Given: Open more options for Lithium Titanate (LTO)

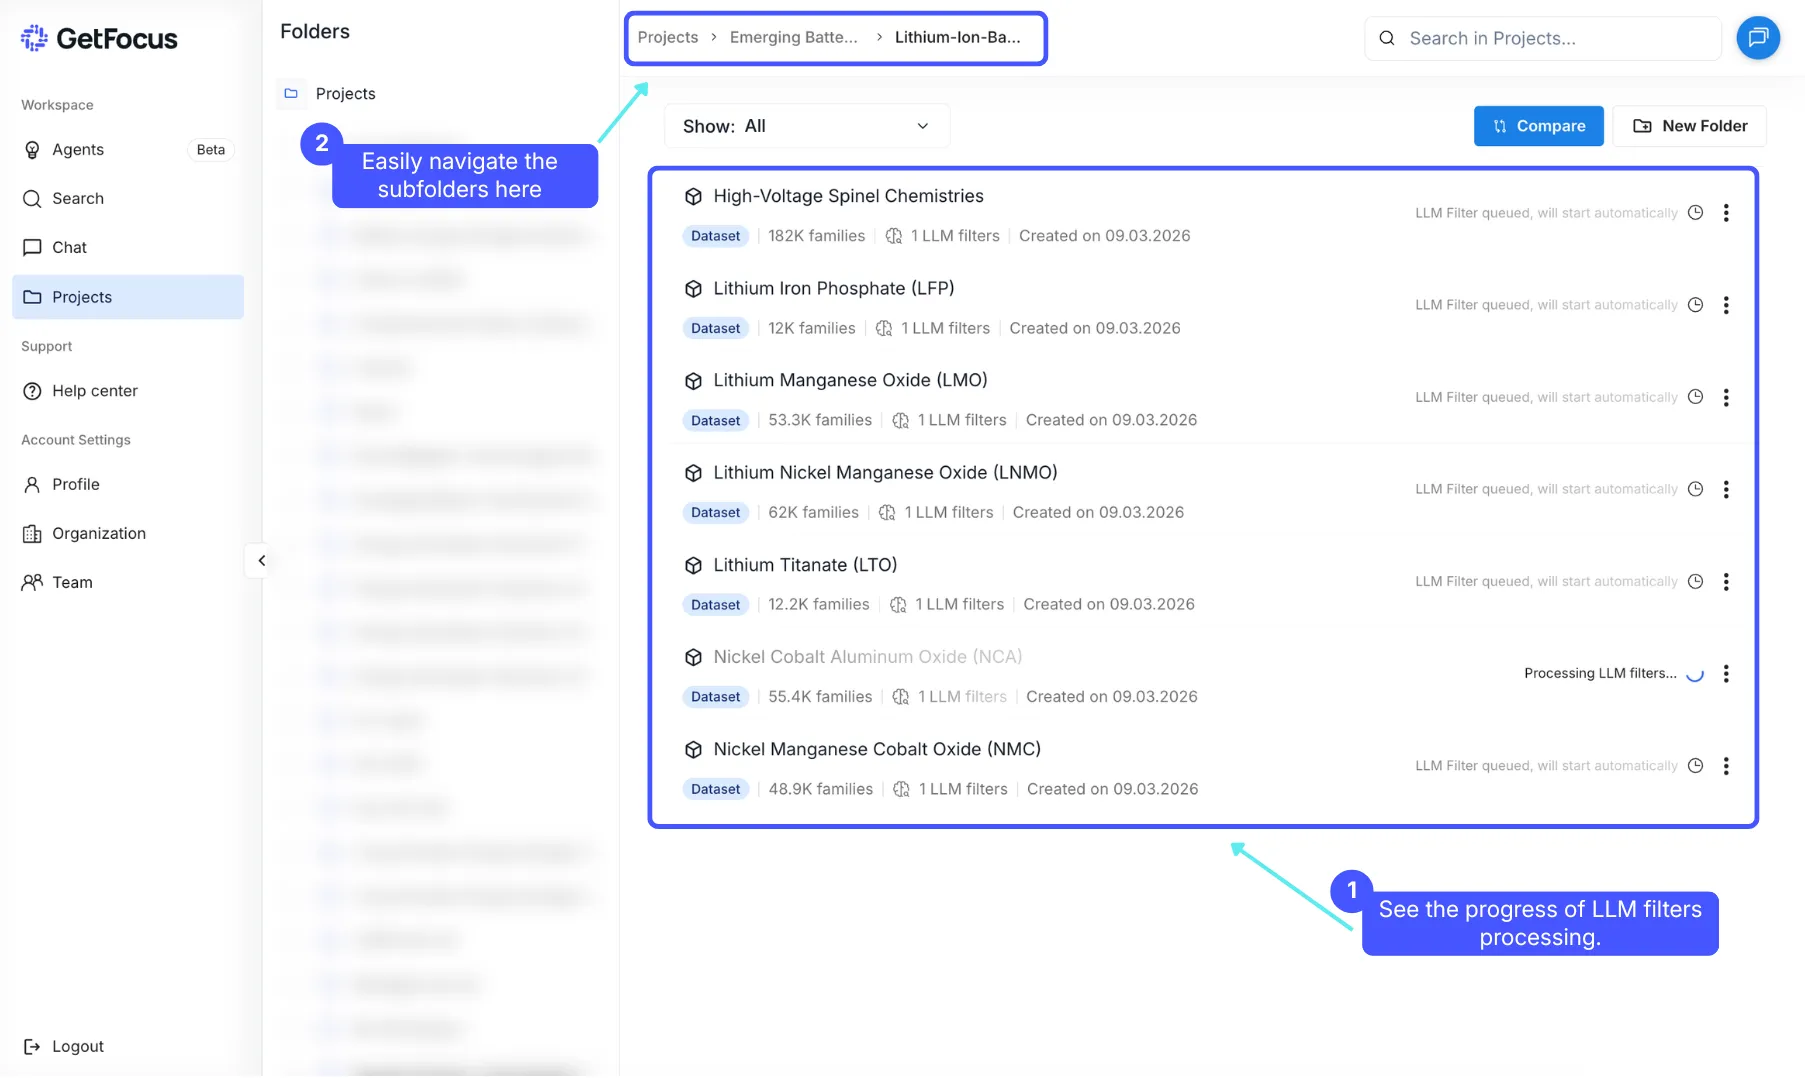Looking at the screenshot, I should [1726, 581].
